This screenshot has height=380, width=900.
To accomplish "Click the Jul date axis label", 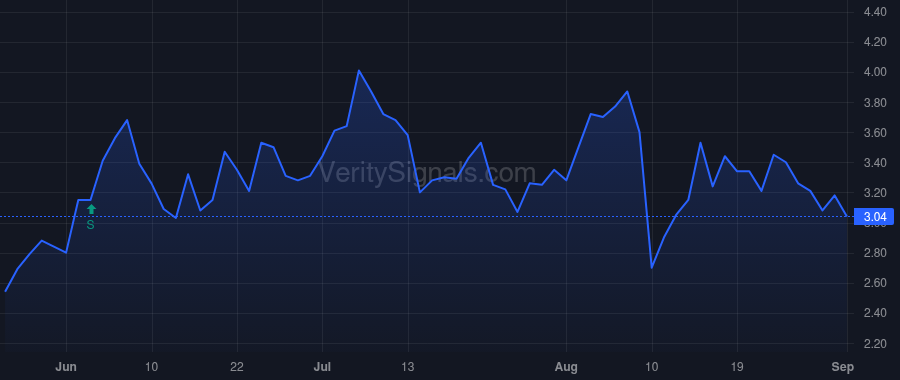I will tap(323, 367).
